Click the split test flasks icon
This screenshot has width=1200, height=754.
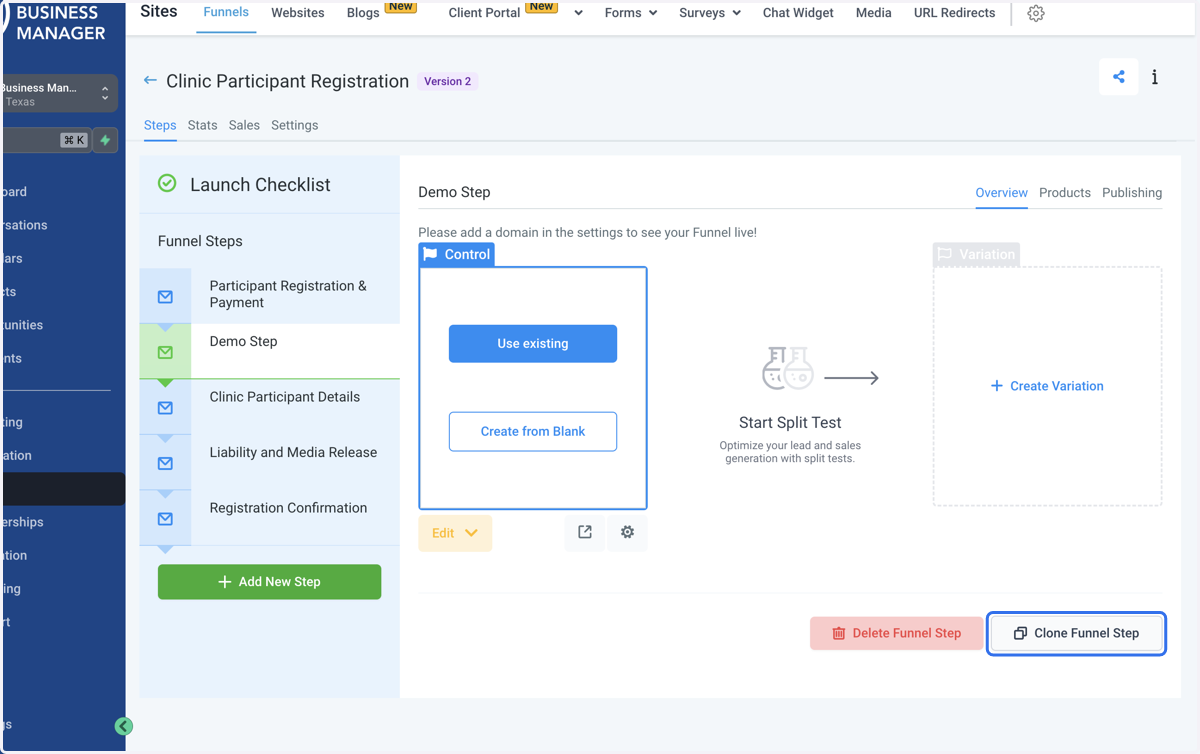click(788, 368)
